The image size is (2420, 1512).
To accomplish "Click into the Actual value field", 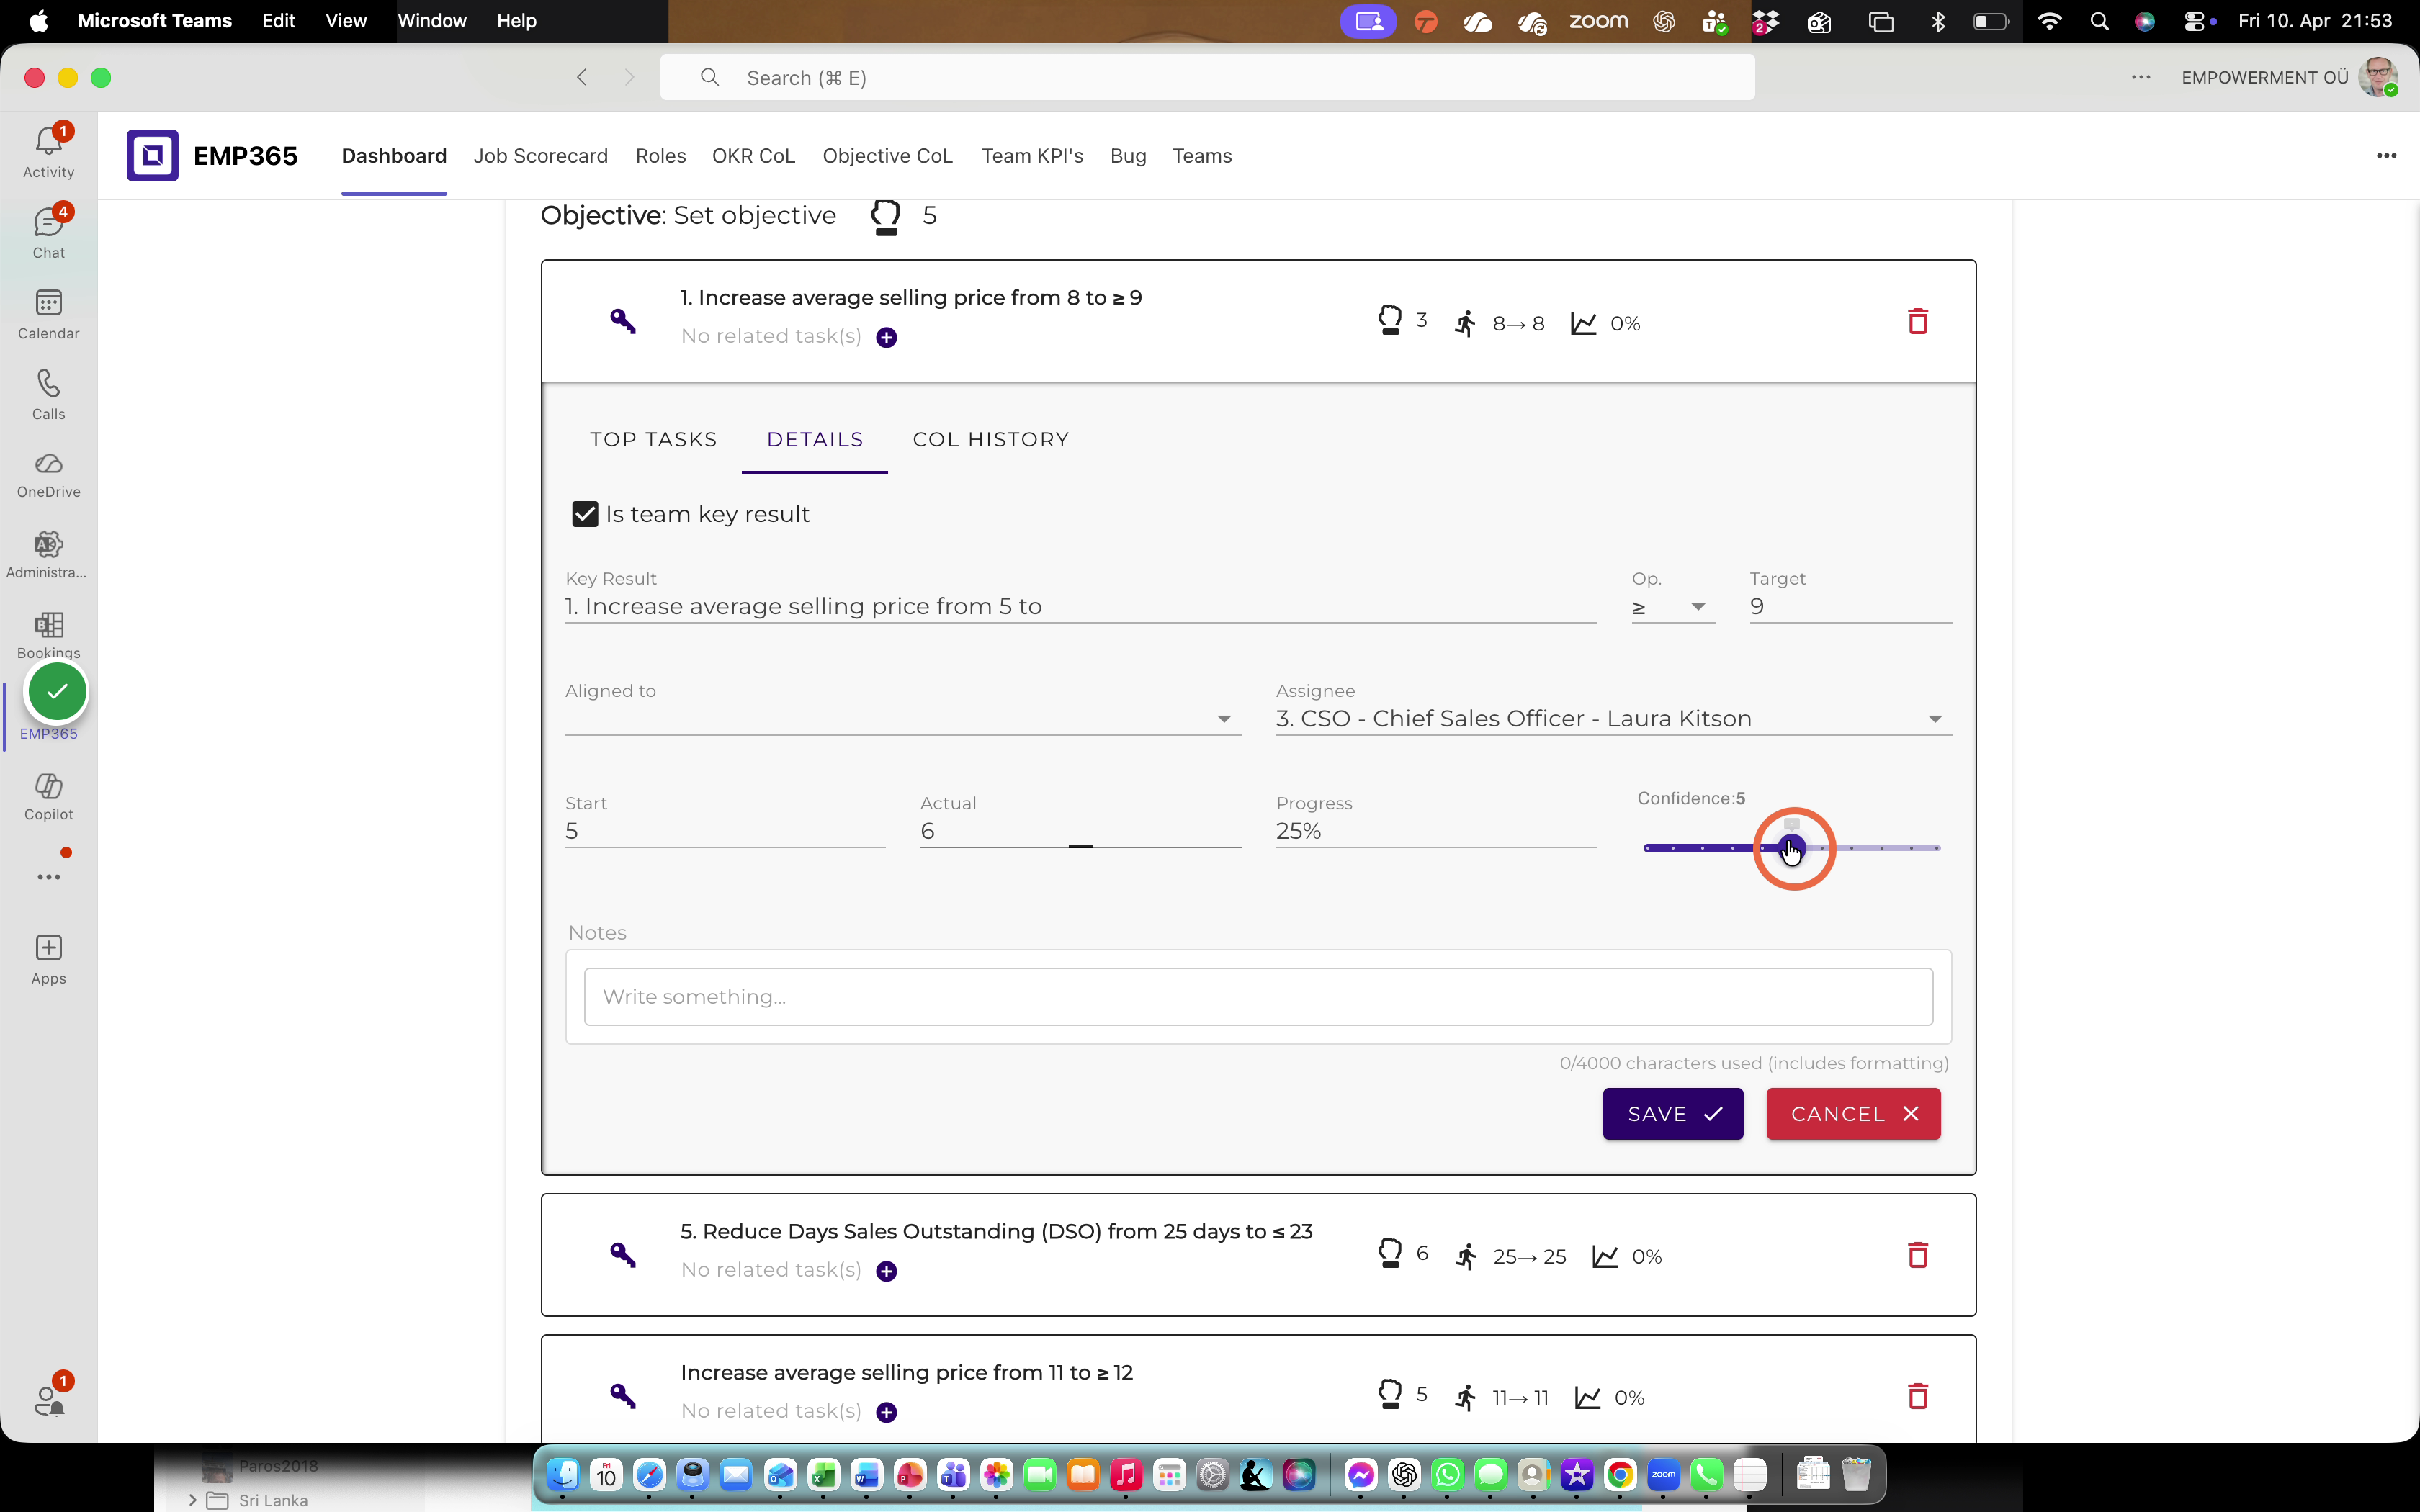I will (1080, 831).
